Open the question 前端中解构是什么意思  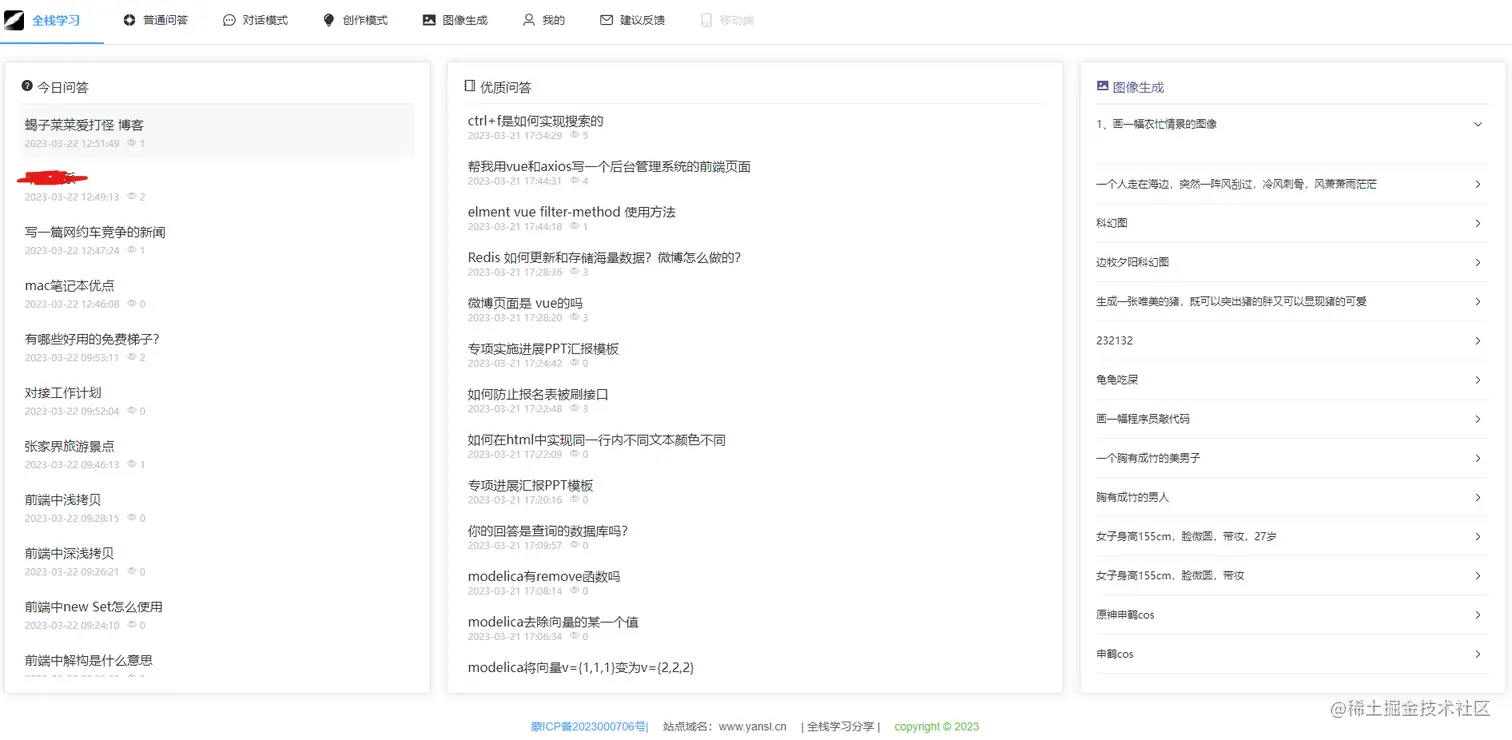click(89, 660)
